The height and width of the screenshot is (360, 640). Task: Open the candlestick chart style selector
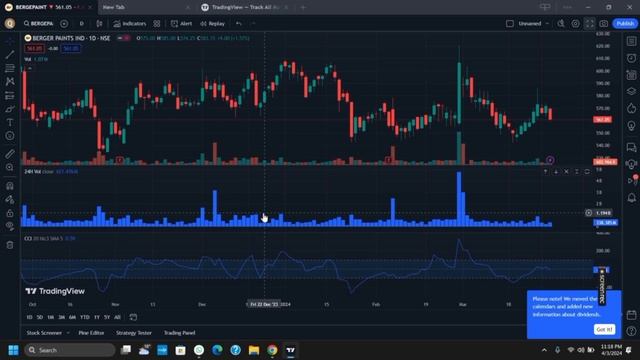tap(99, 24)
